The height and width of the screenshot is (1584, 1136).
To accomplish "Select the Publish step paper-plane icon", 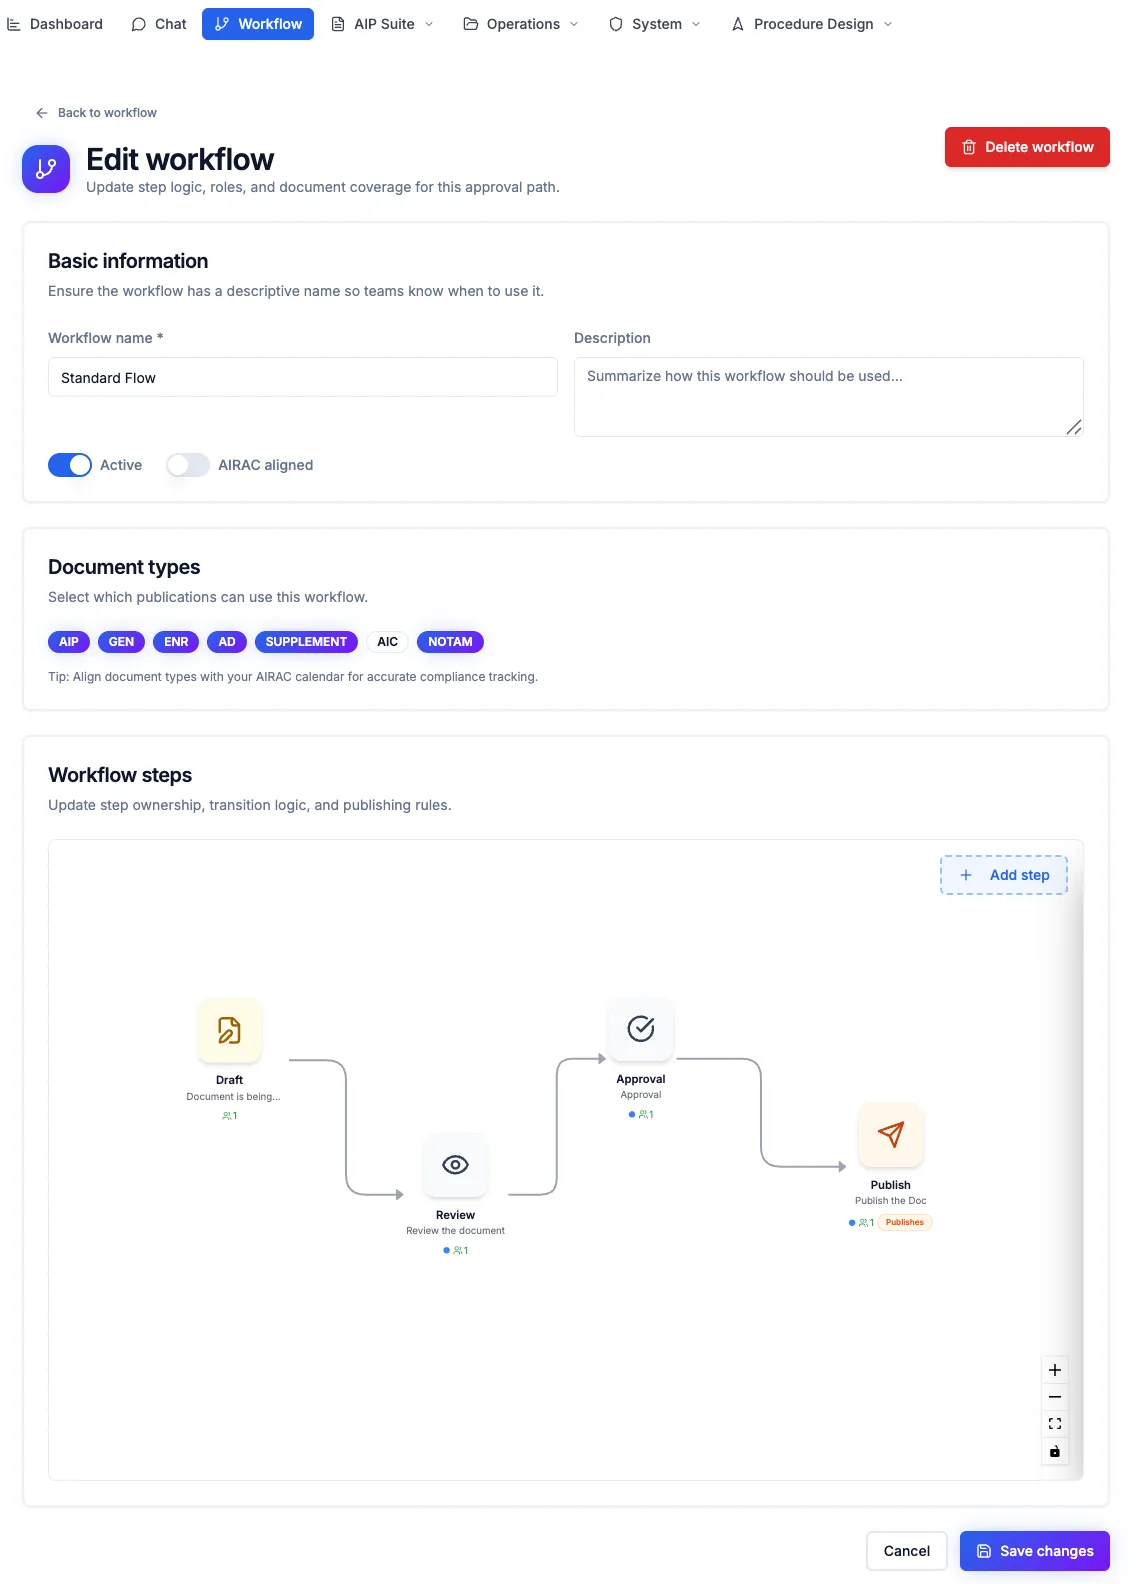I will point(891,1134).
